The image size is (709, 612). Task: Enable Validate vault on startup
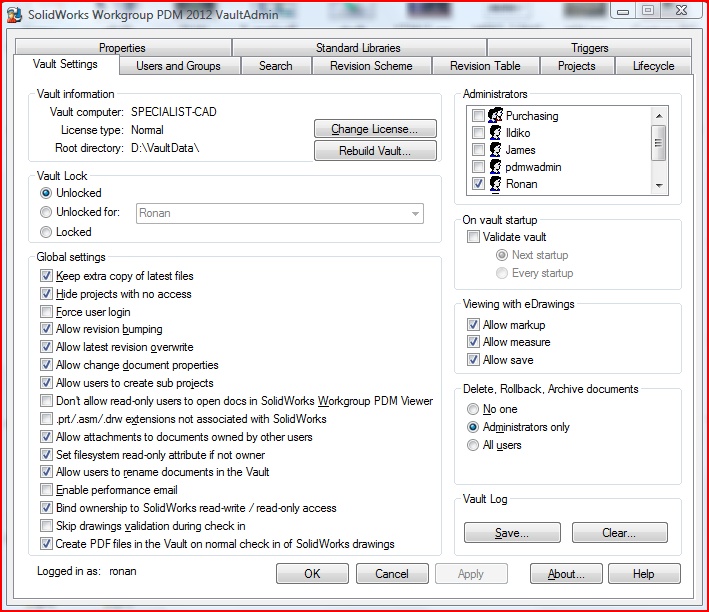(473, 237)
